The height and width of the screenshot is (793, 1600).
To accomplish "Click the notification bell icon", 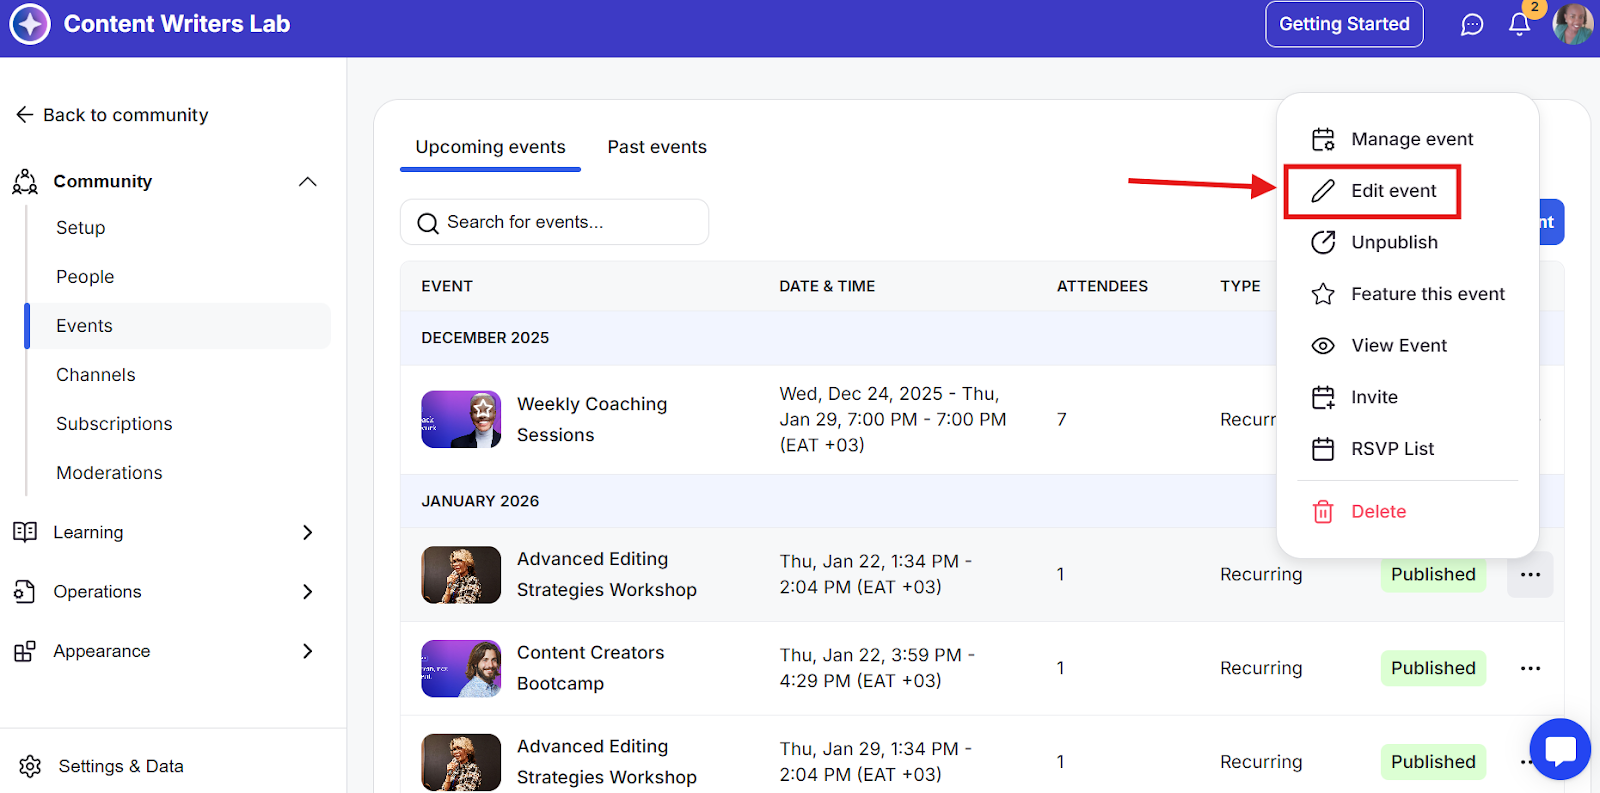I will (x=1519, y=25).
